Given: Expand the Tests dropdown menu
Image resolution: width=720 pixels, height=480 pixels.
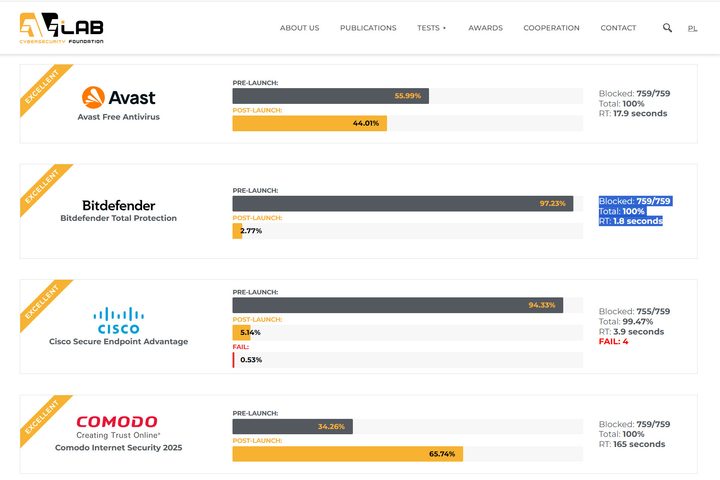Looking at the screenshot, I should click(431, 28).
